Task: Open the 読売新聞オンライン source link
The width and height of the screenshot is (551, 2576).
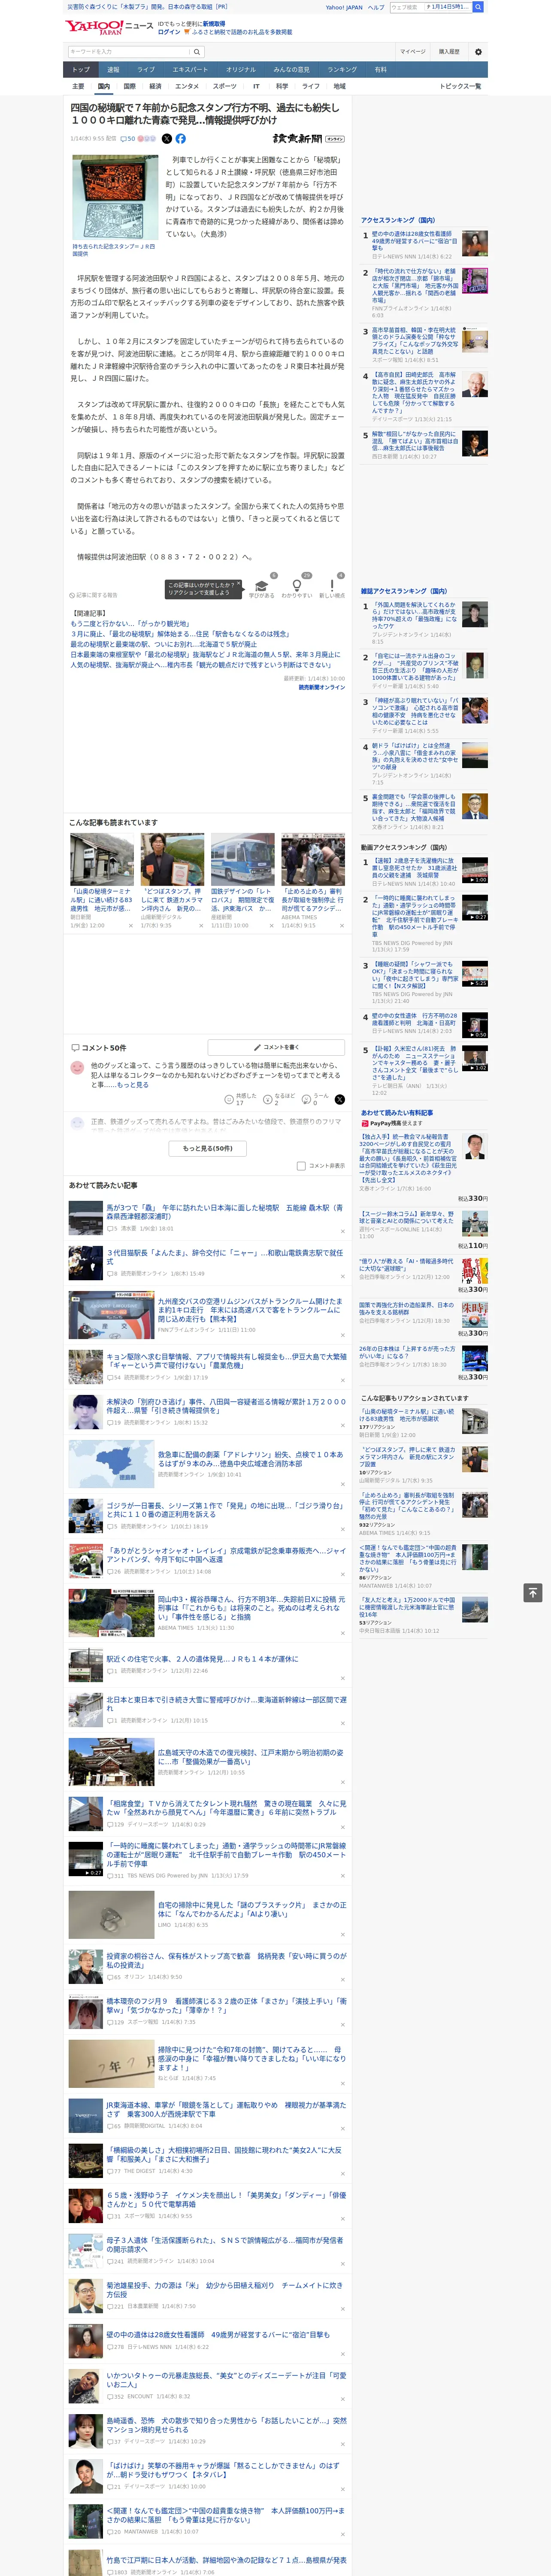Action: pos(321,687)
